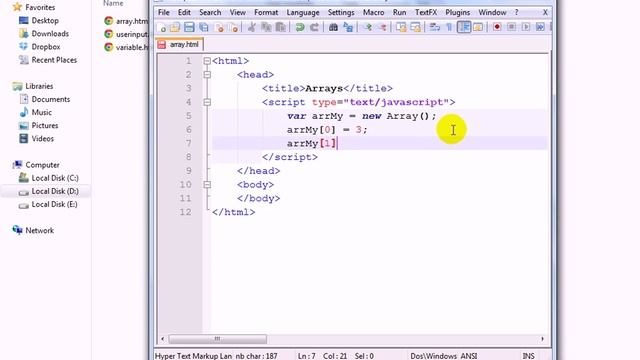Collapse the head fold marker on line 2
This screenshot has height=360, width=640.
click(x=207, y=75)
